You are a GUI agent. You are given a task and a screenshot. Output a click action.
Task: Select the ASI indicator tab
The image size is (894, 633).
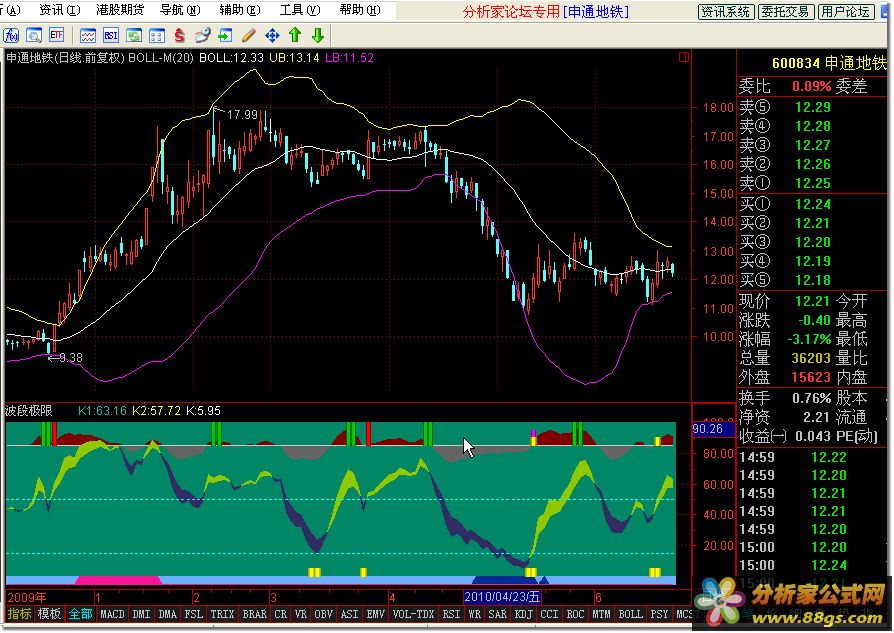[350, 614]
